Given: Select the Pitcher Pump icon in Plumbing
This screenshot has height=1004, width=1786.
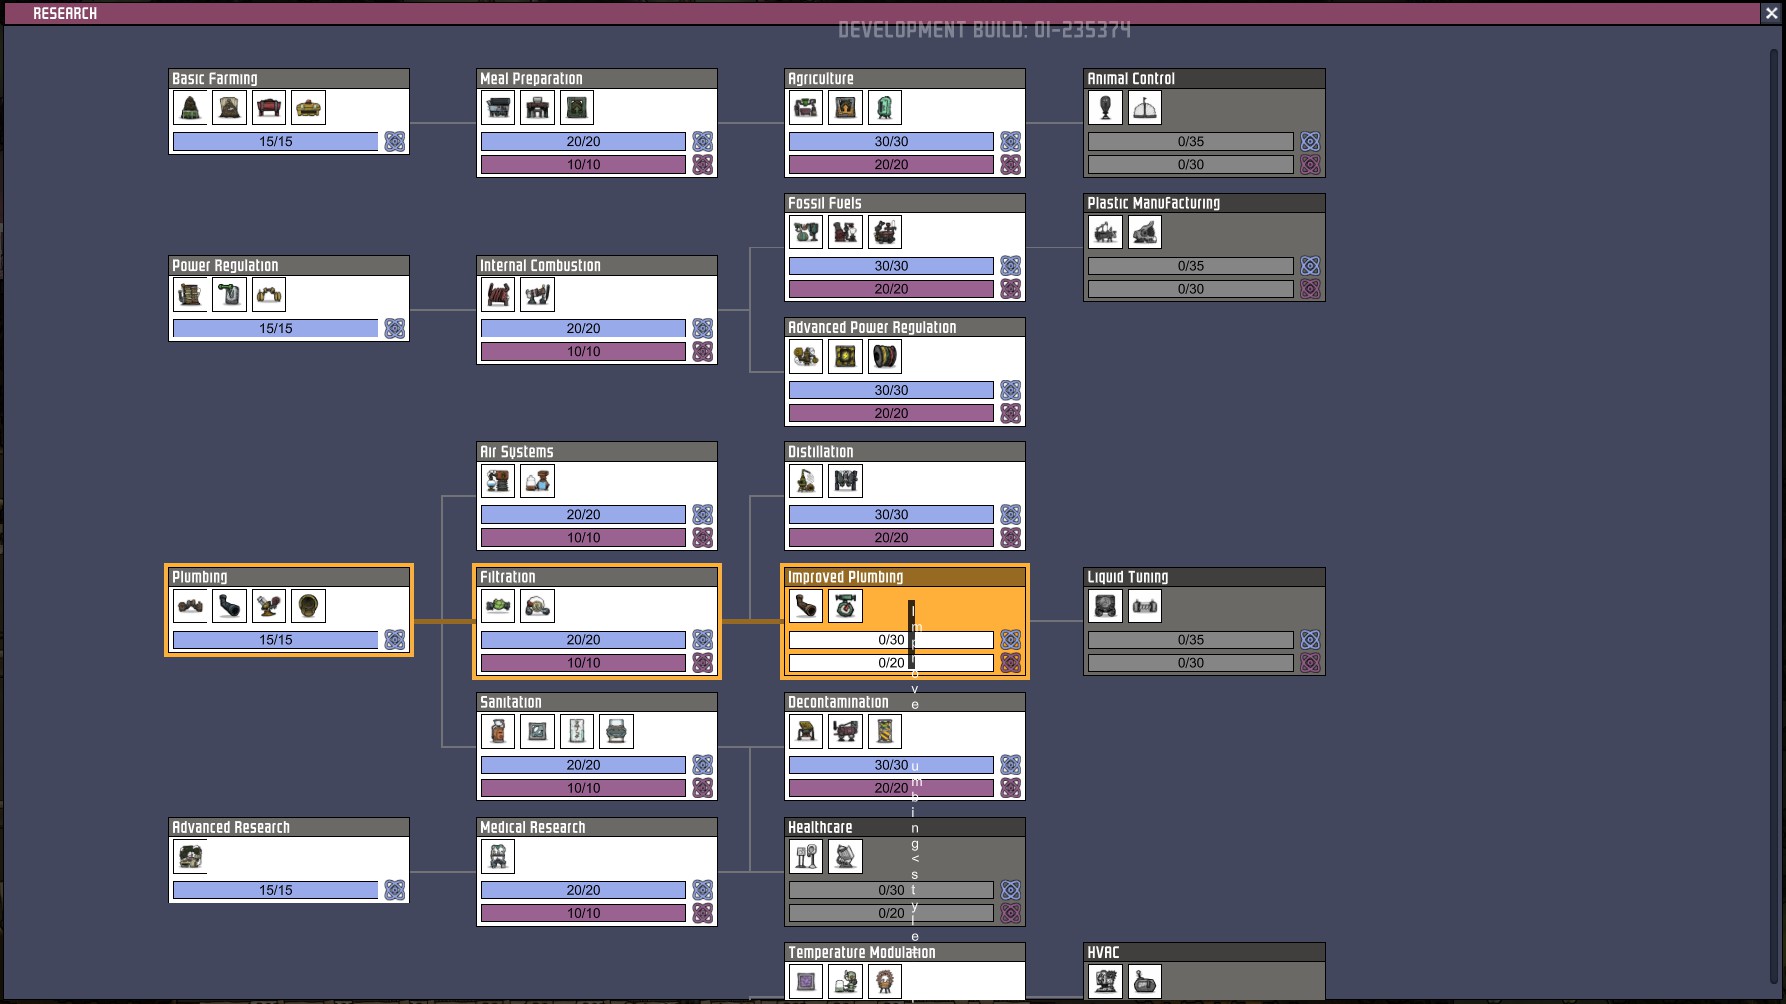Looking at the screenshot, I should [268, 606].
